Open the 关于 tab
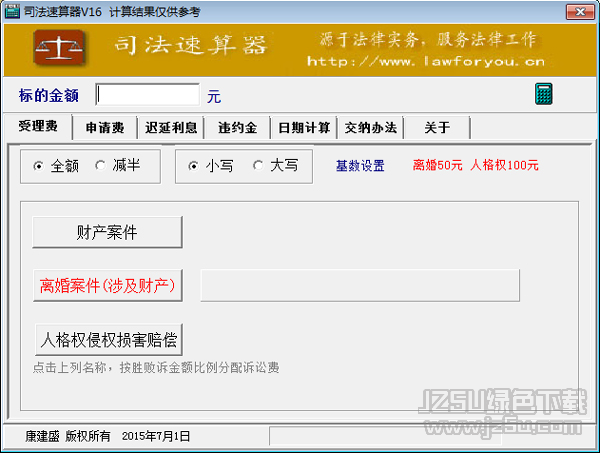The width and height of the screenshot is (600, 453). 437,128
